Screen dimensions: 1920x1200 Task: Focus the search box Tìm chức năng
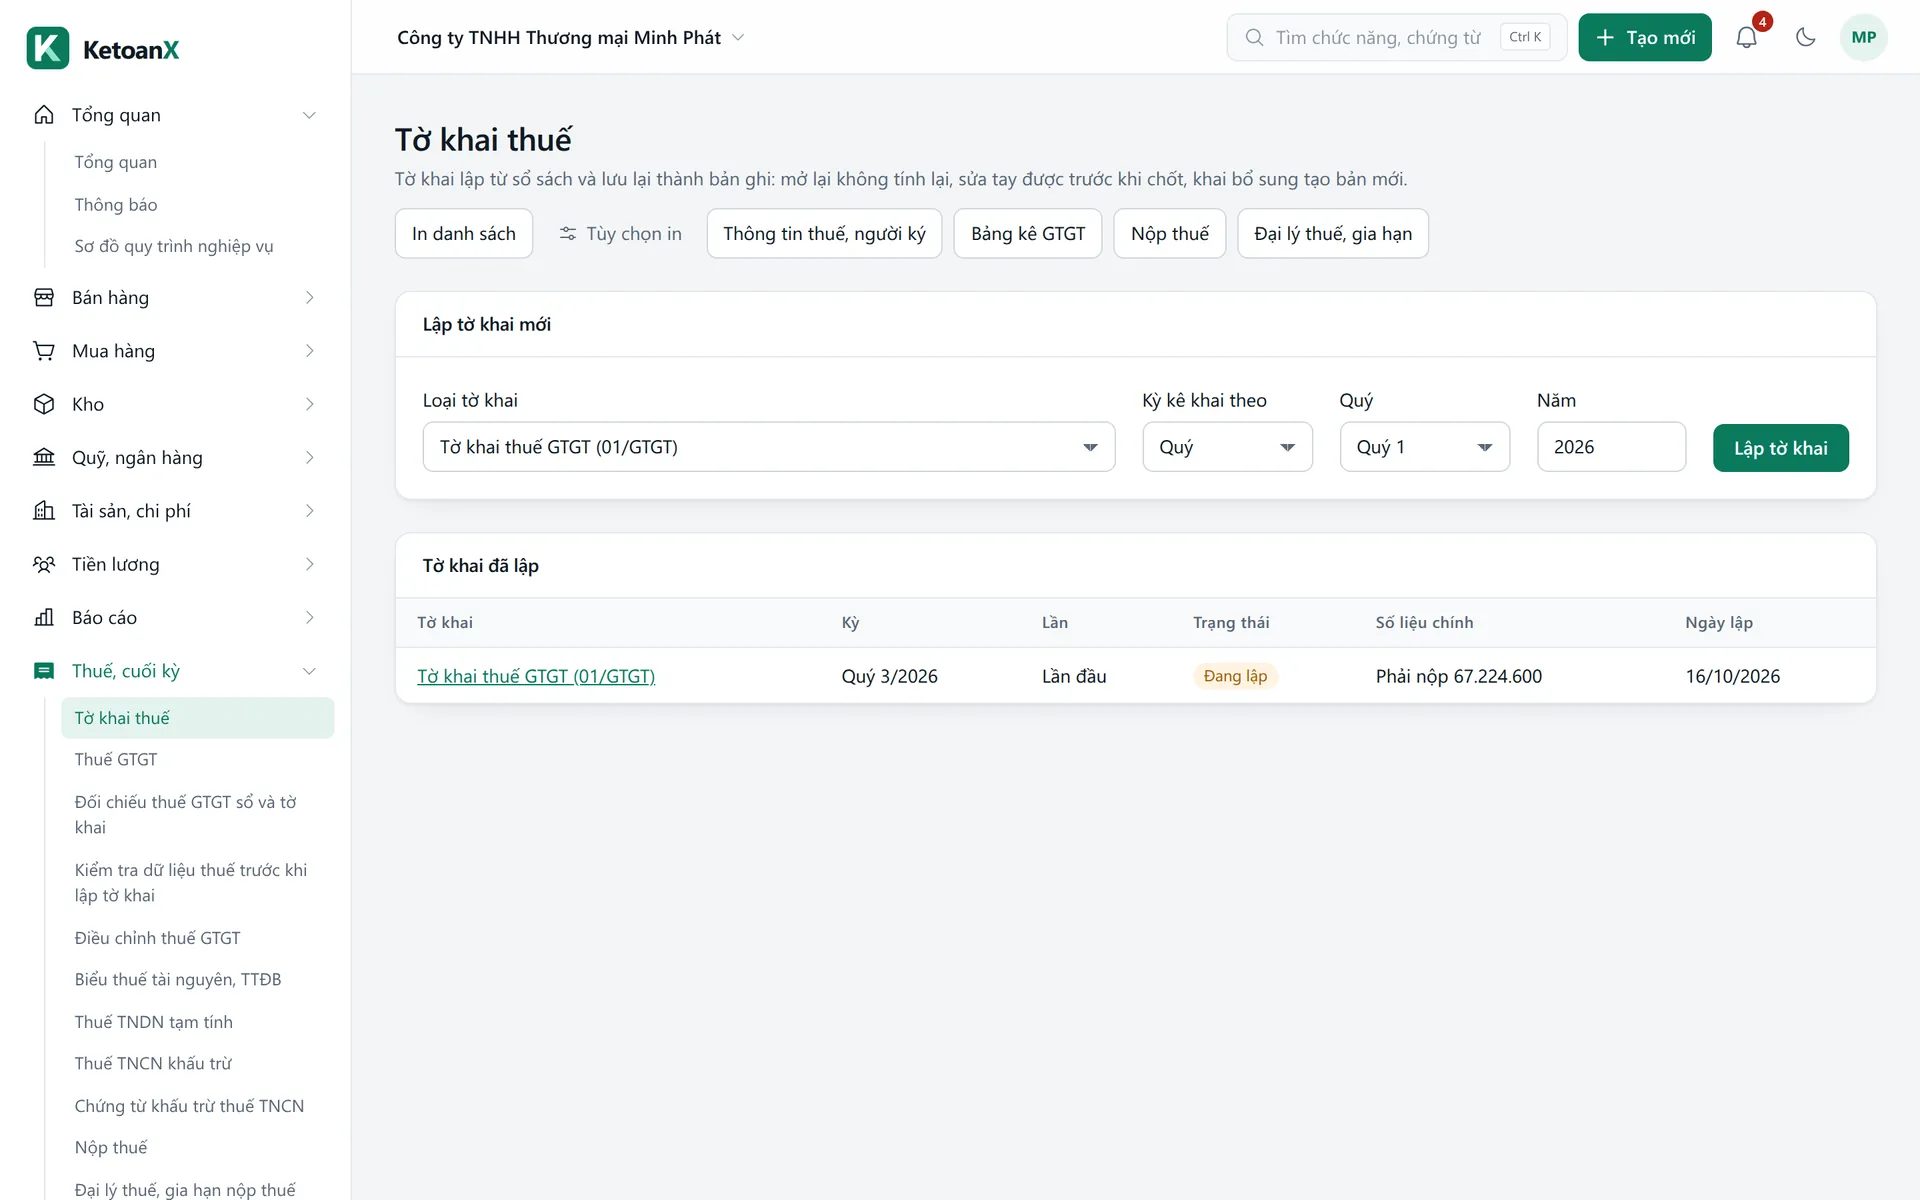(1396, 38)
